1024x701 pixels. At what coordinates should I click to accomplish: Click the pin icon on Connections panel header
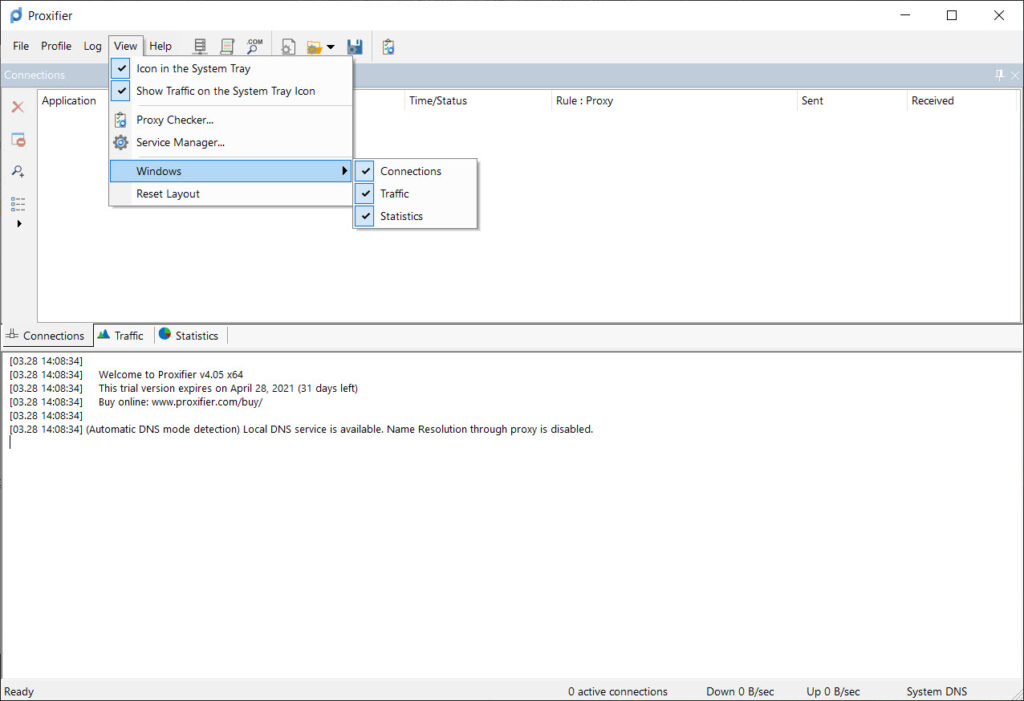click(999, 75)
